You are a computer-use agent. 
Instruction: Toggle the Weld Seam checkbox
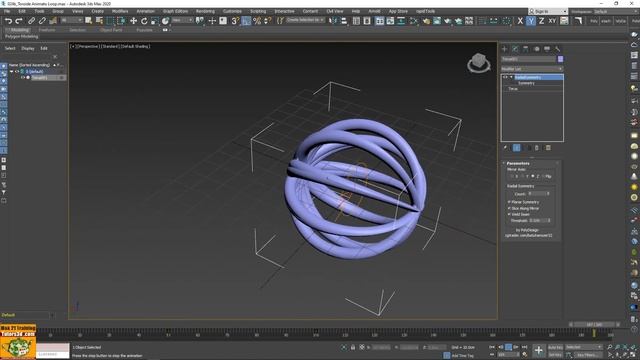(x=509, y=214)
